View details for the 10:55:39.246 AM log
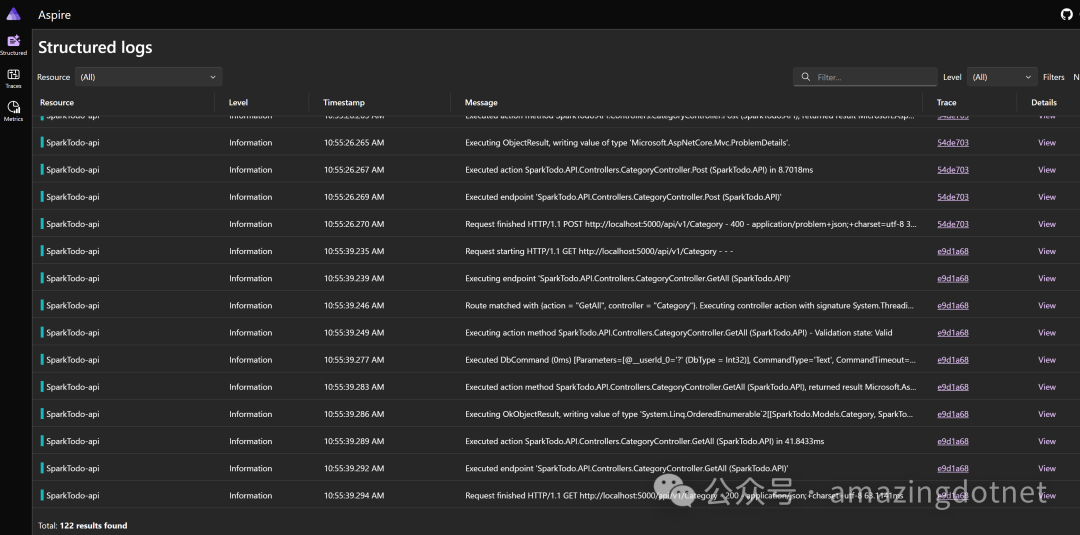 pos(1047,306)
